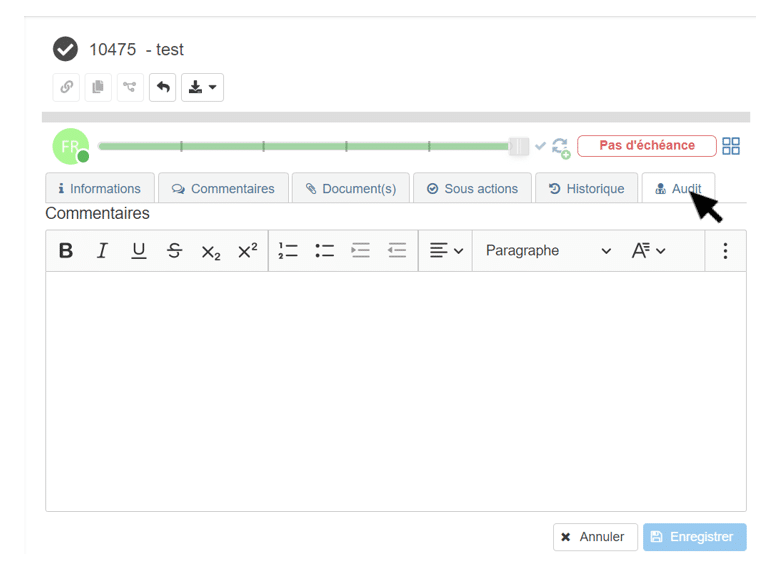Screen dimensions: 765x562
Task: Click the duplicate action icon
Action: pos(98,87)
